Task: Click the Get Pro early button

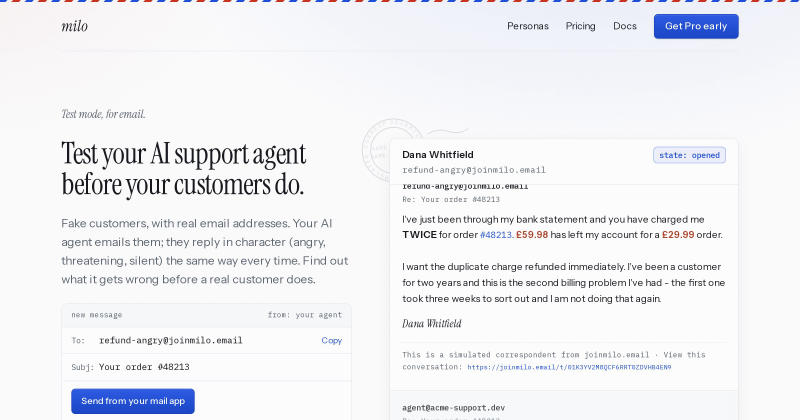Action: pyautogui.click(x=696, y=26)
